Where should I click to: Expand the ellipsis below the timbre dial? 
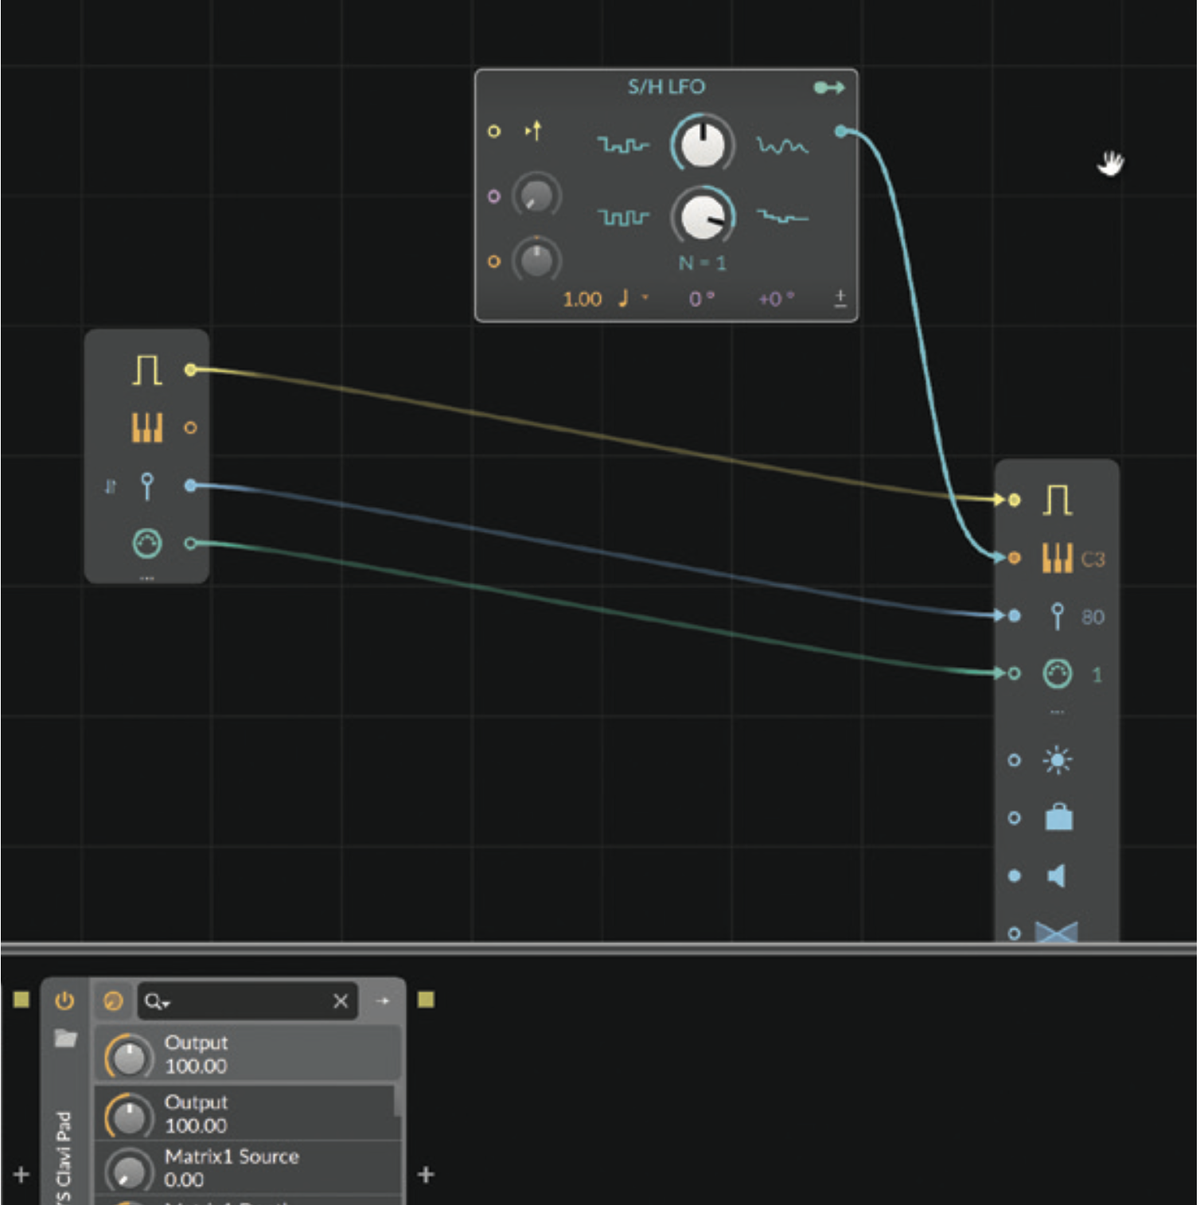(x=1057, y=710)
